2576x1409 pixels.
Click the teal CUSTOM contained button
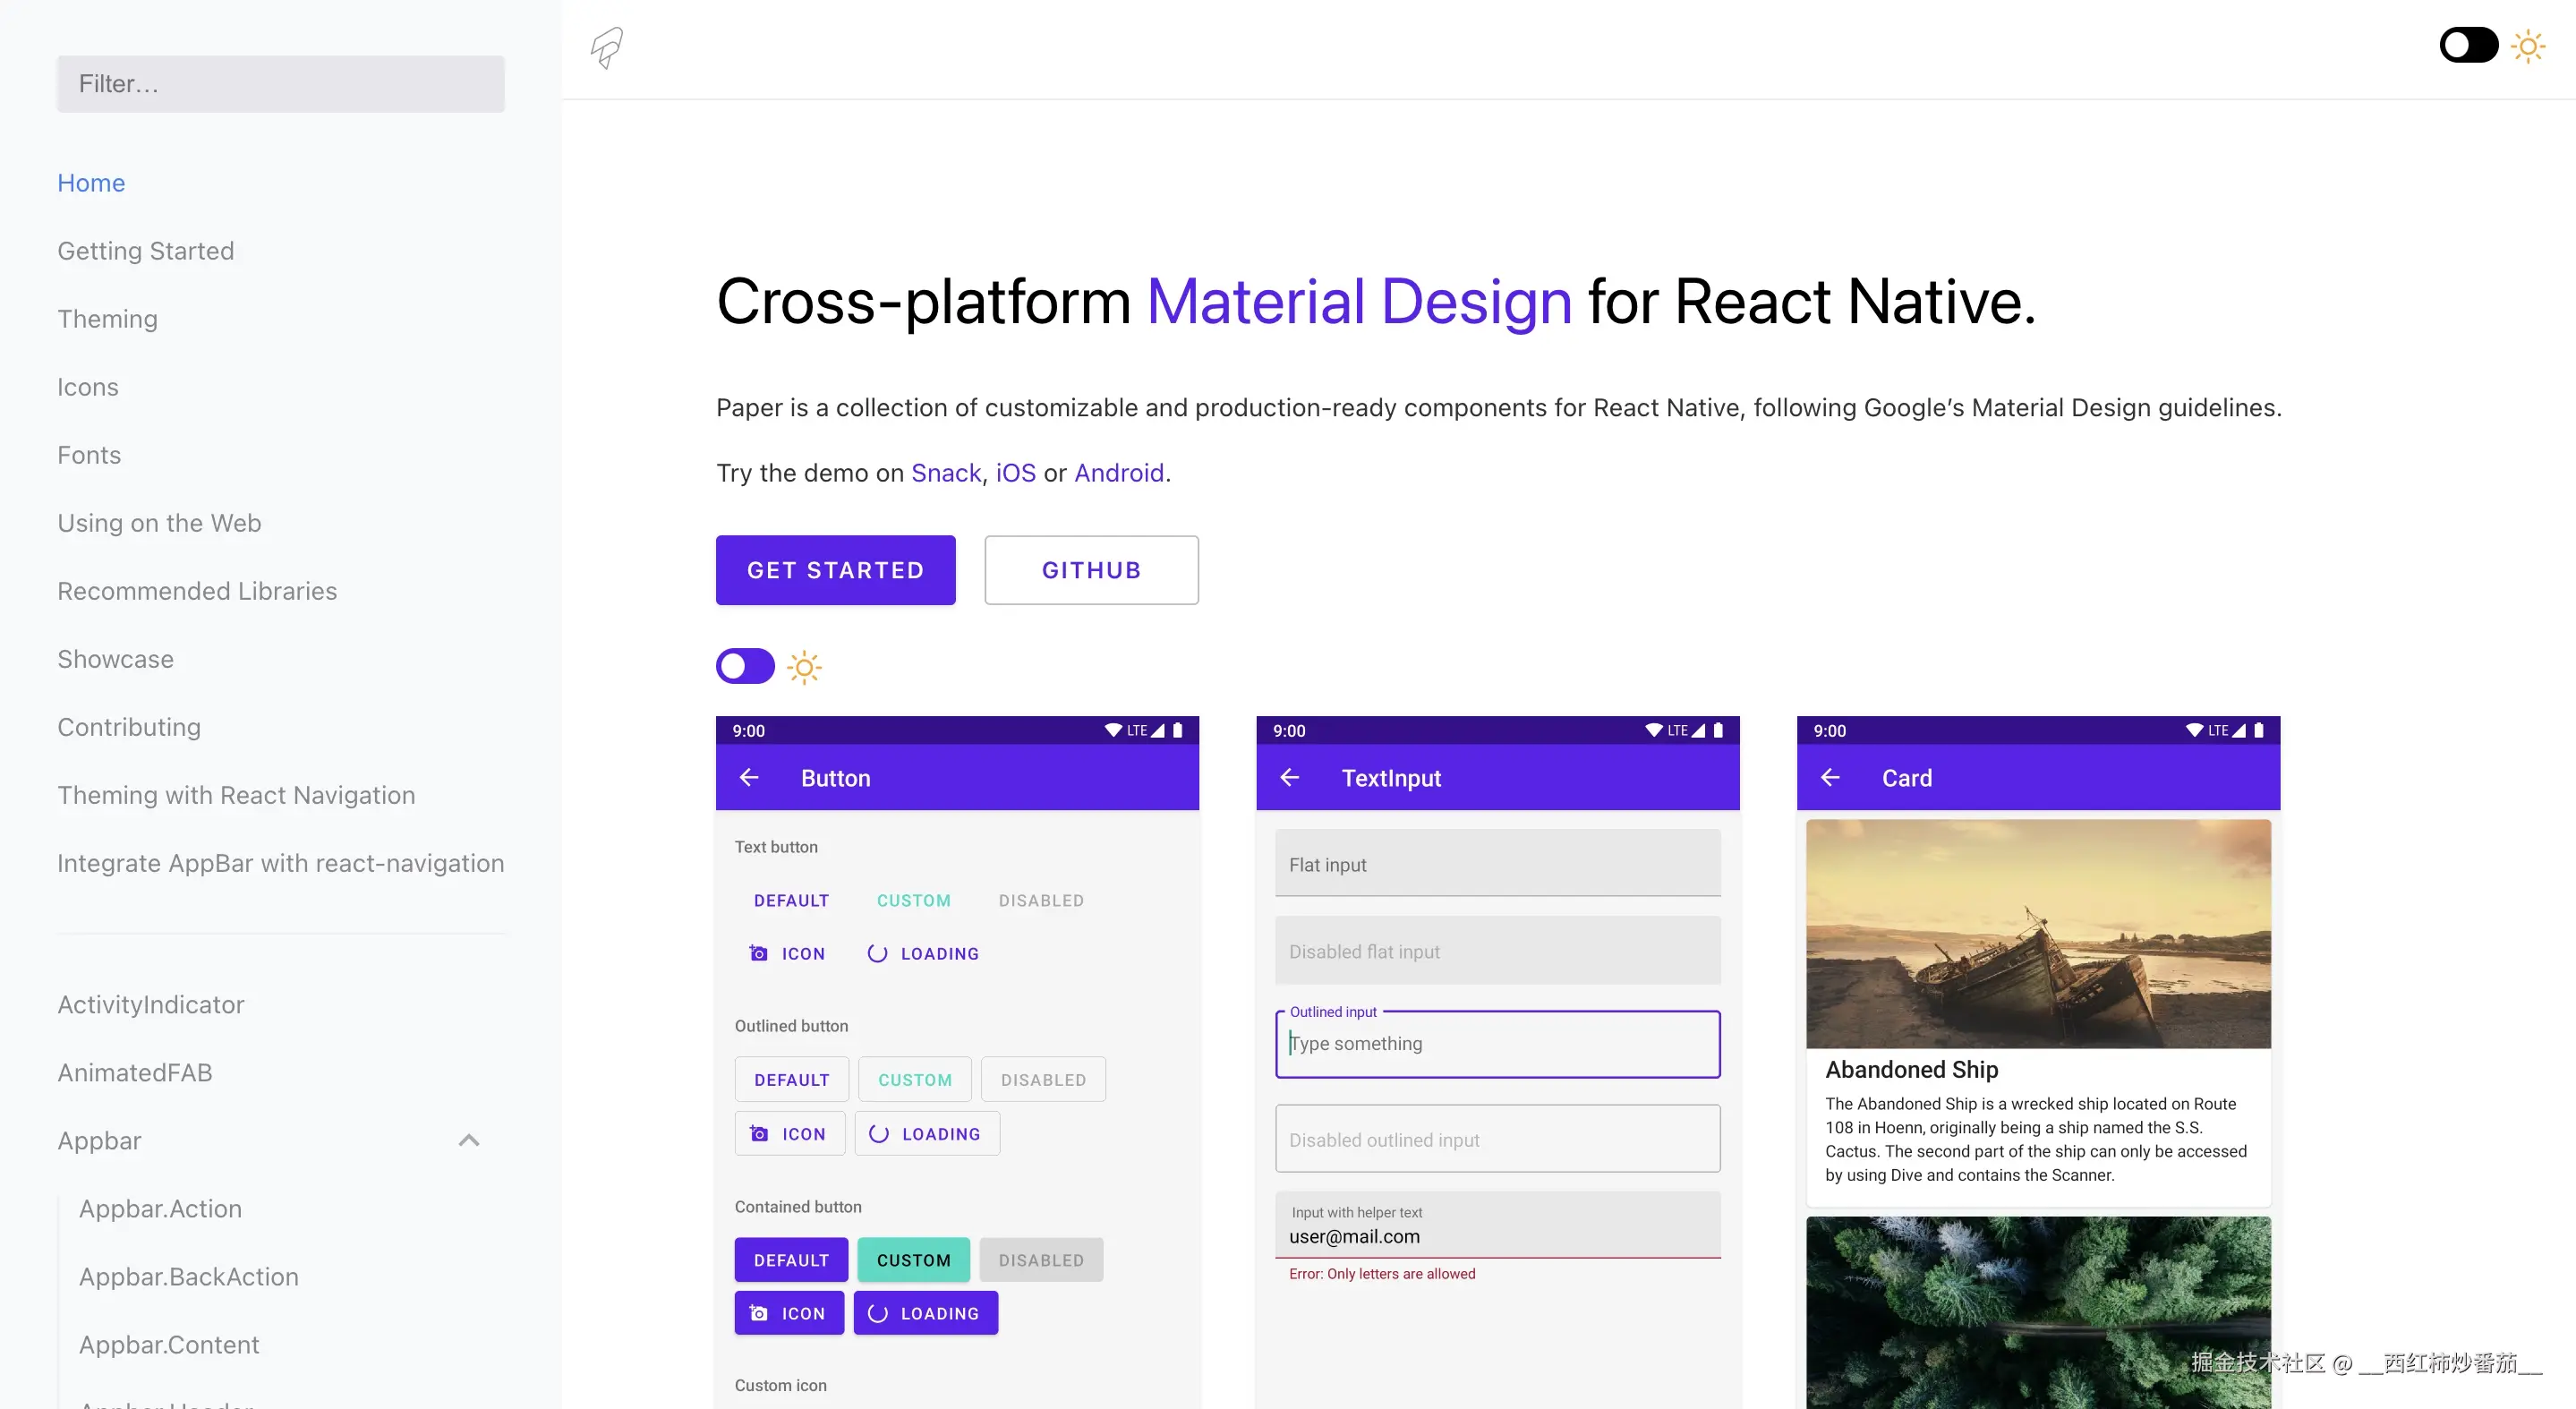(x=913, y=1260)
